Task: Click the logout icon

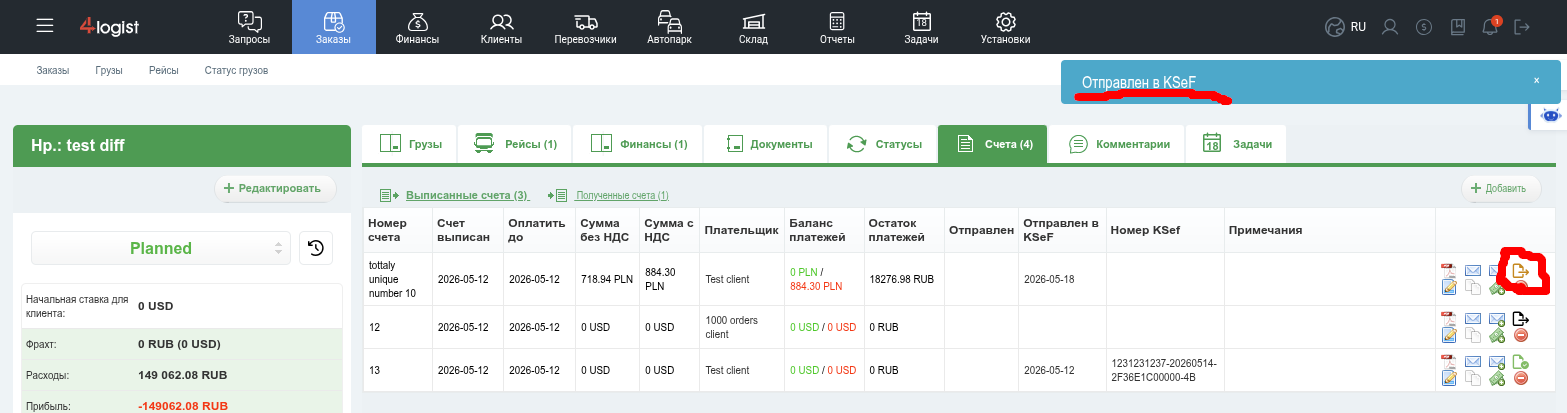Action: click(1522, 27)
